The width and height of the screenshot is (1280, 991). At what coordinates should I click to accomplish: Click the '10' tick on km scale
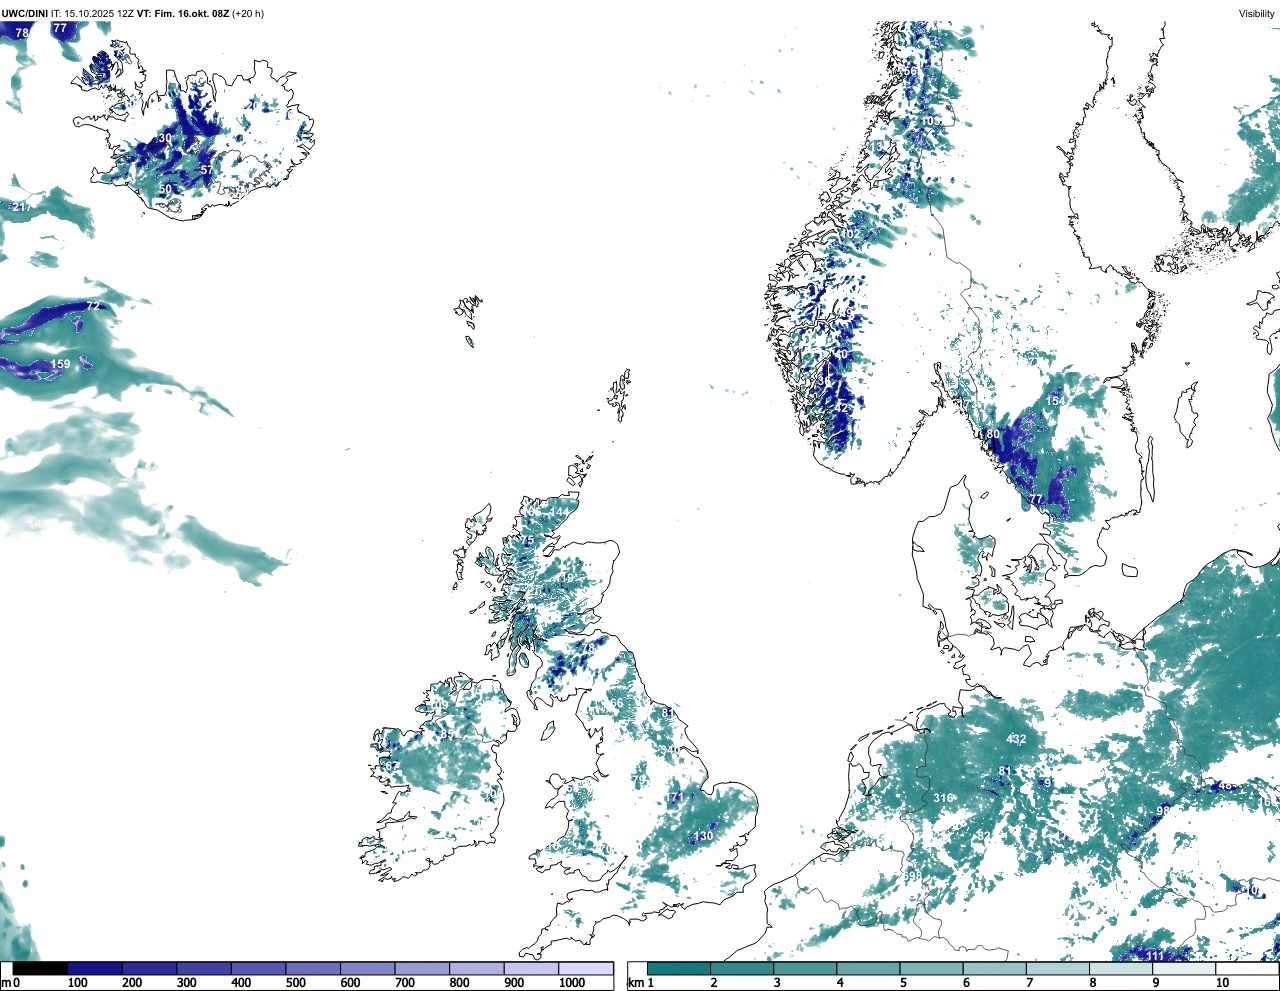(x=1222, y=983)
